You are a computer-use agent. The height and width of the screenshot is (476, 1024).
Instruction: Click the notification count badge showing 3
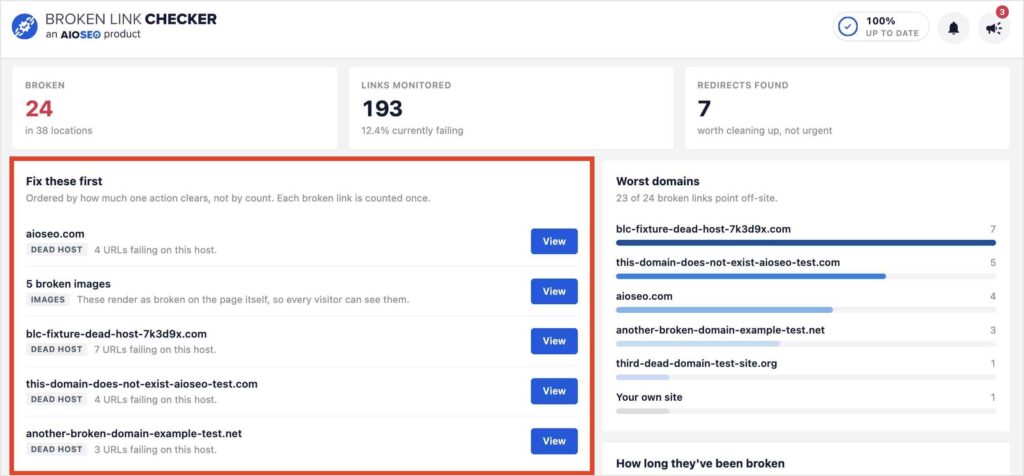coord(1002,12)
